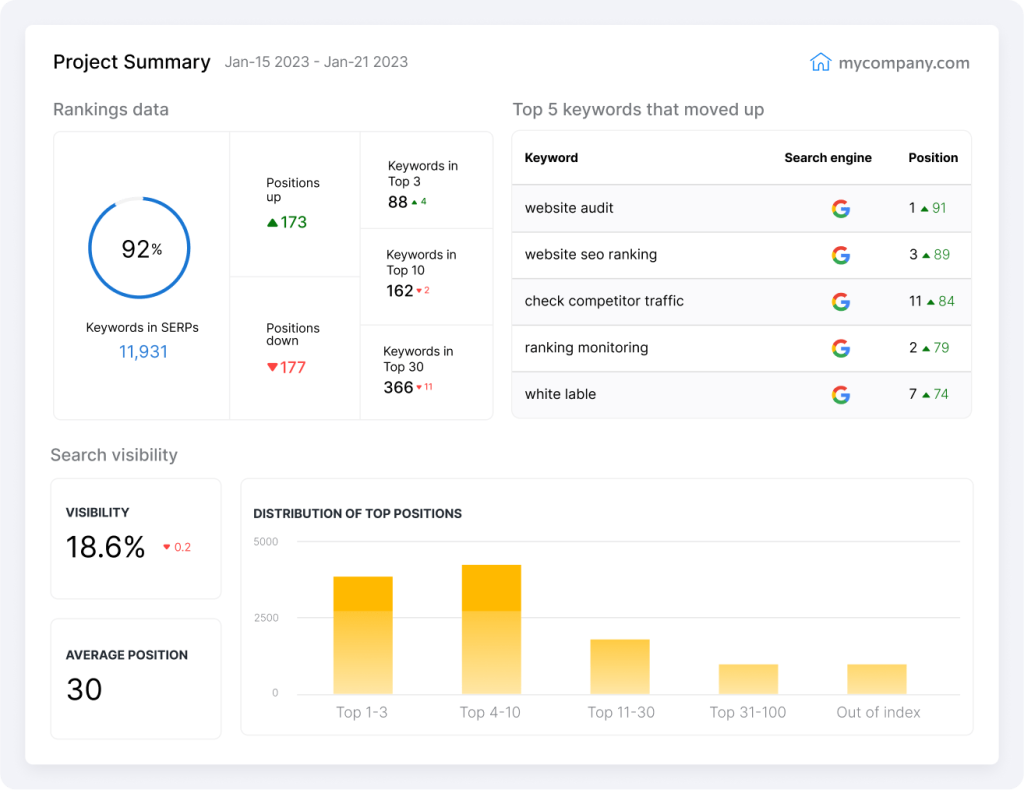Click the Keywords in SERPs count 11,931
Screen dimensions: 1024x790
(x=142, y=351)
